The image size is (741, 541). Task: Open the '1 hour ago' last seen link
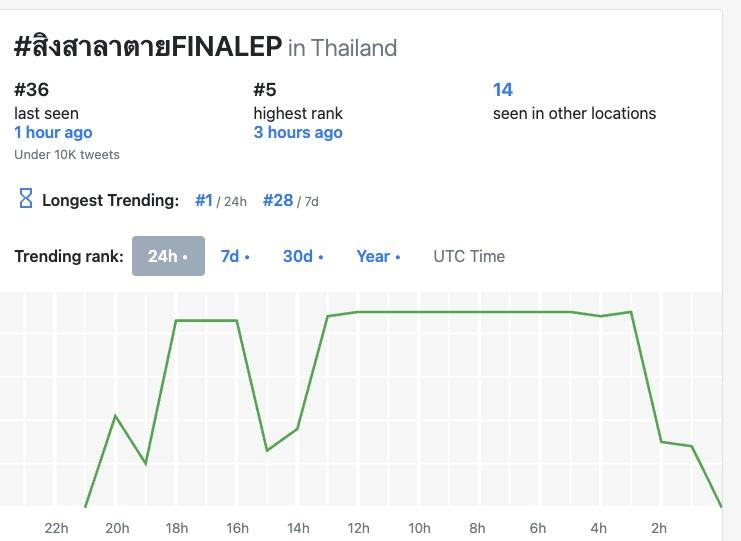coord(53,132)
